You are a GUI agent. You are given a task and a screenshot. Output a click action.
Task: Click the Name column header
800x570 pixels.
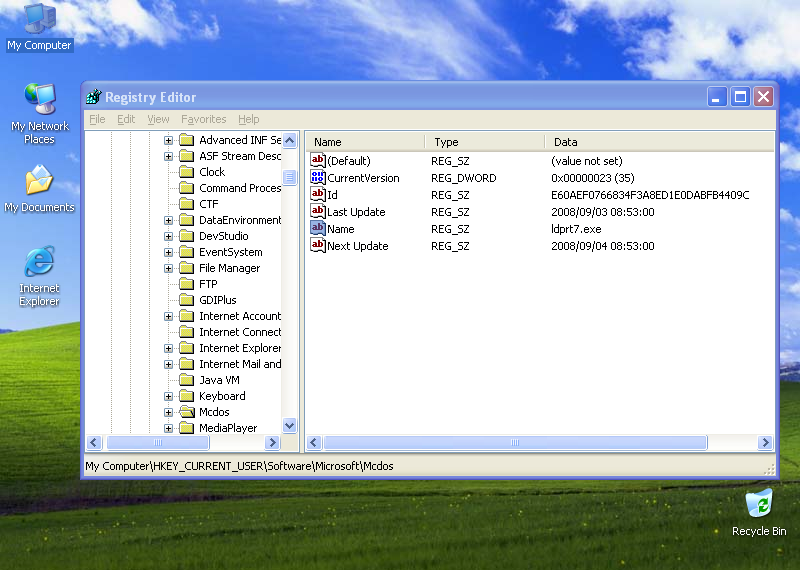point(365,142)
